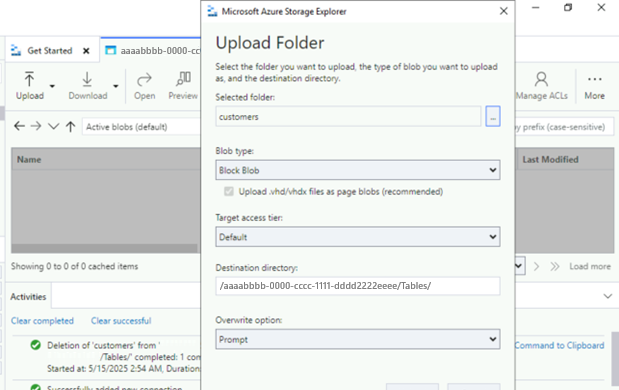
Task: Click the Storage Explorer icon in dialog title
Action: [212, 11]
